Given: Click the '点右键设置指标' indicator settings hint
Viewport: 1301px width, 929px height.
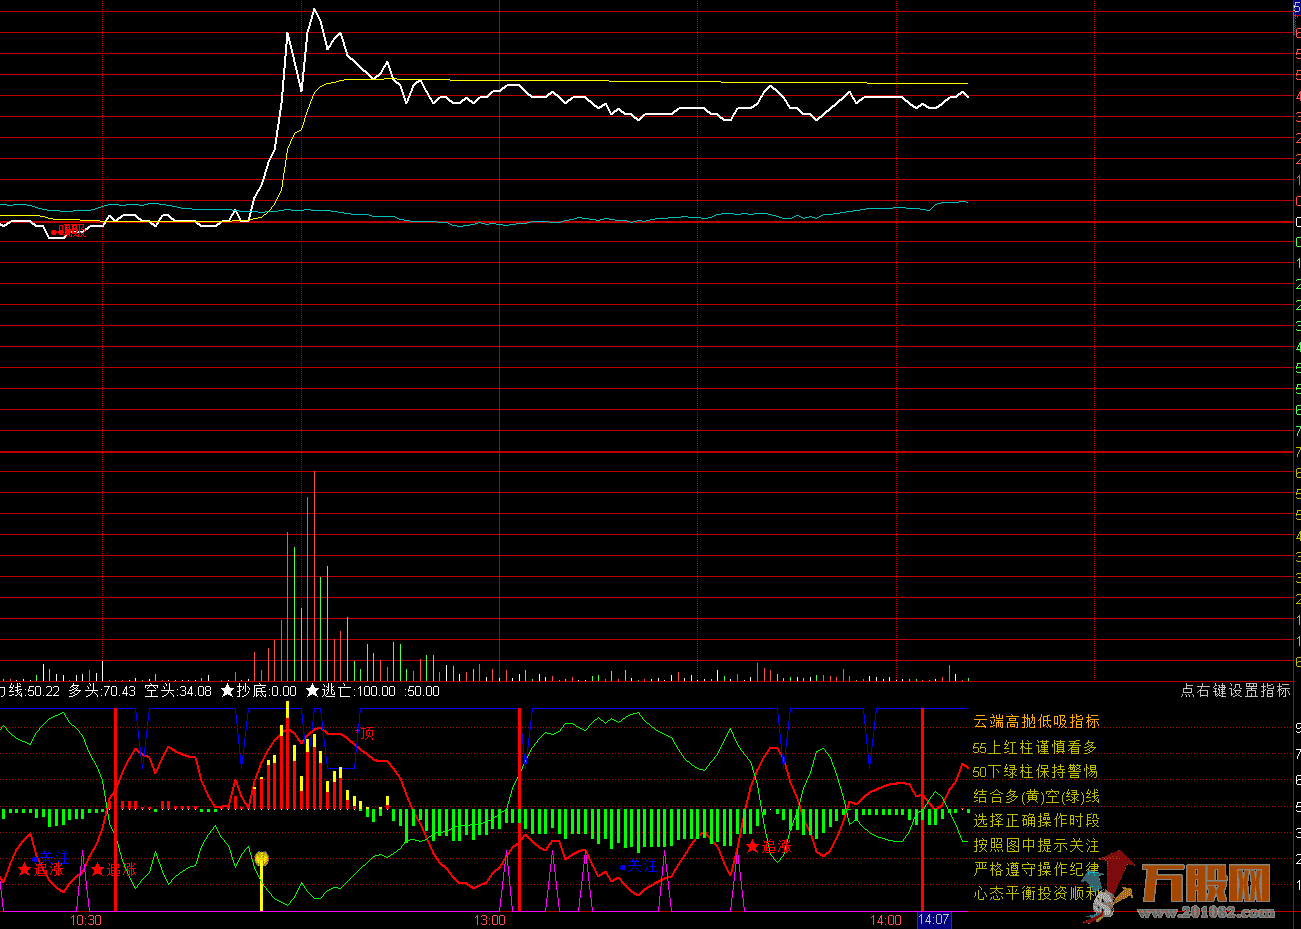Looking at the screenshot, I should point(1235,691).
